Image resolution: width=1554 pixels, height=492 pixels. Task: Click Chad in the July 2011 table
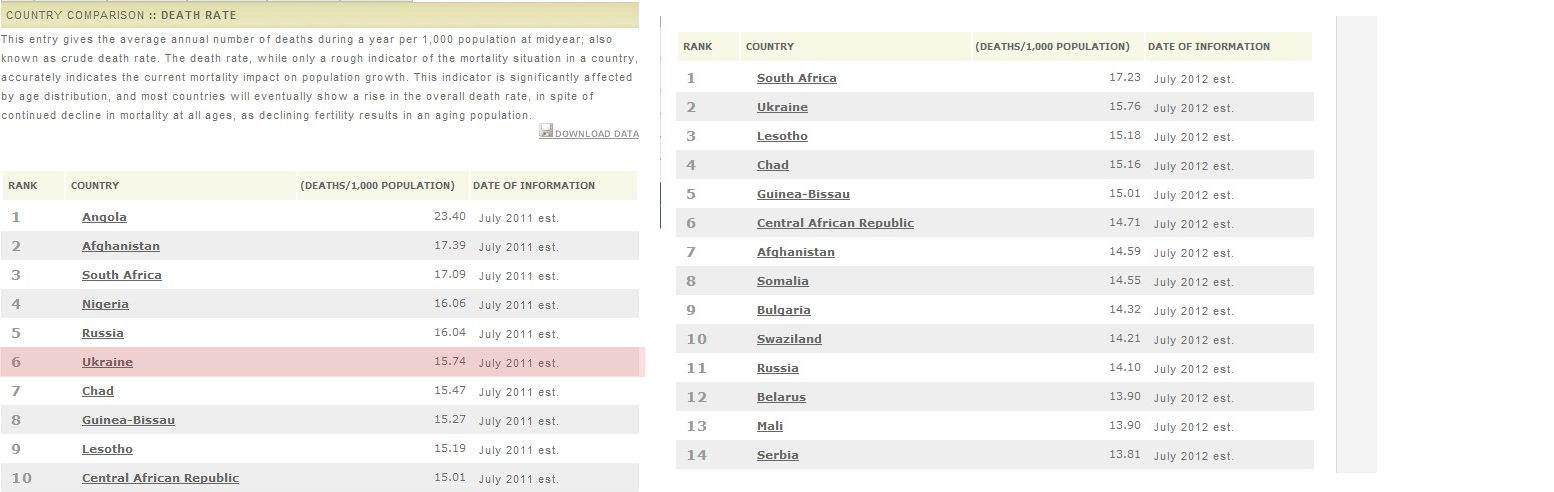98,391
